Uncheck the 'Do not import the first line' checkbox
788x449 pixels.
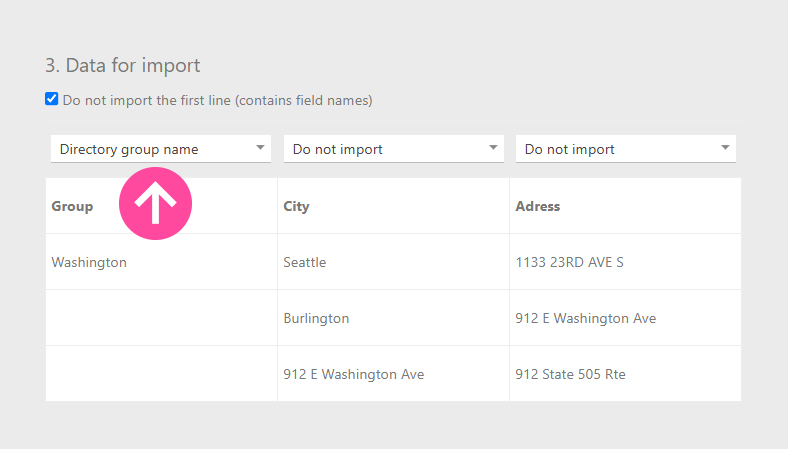pos(52,99)
